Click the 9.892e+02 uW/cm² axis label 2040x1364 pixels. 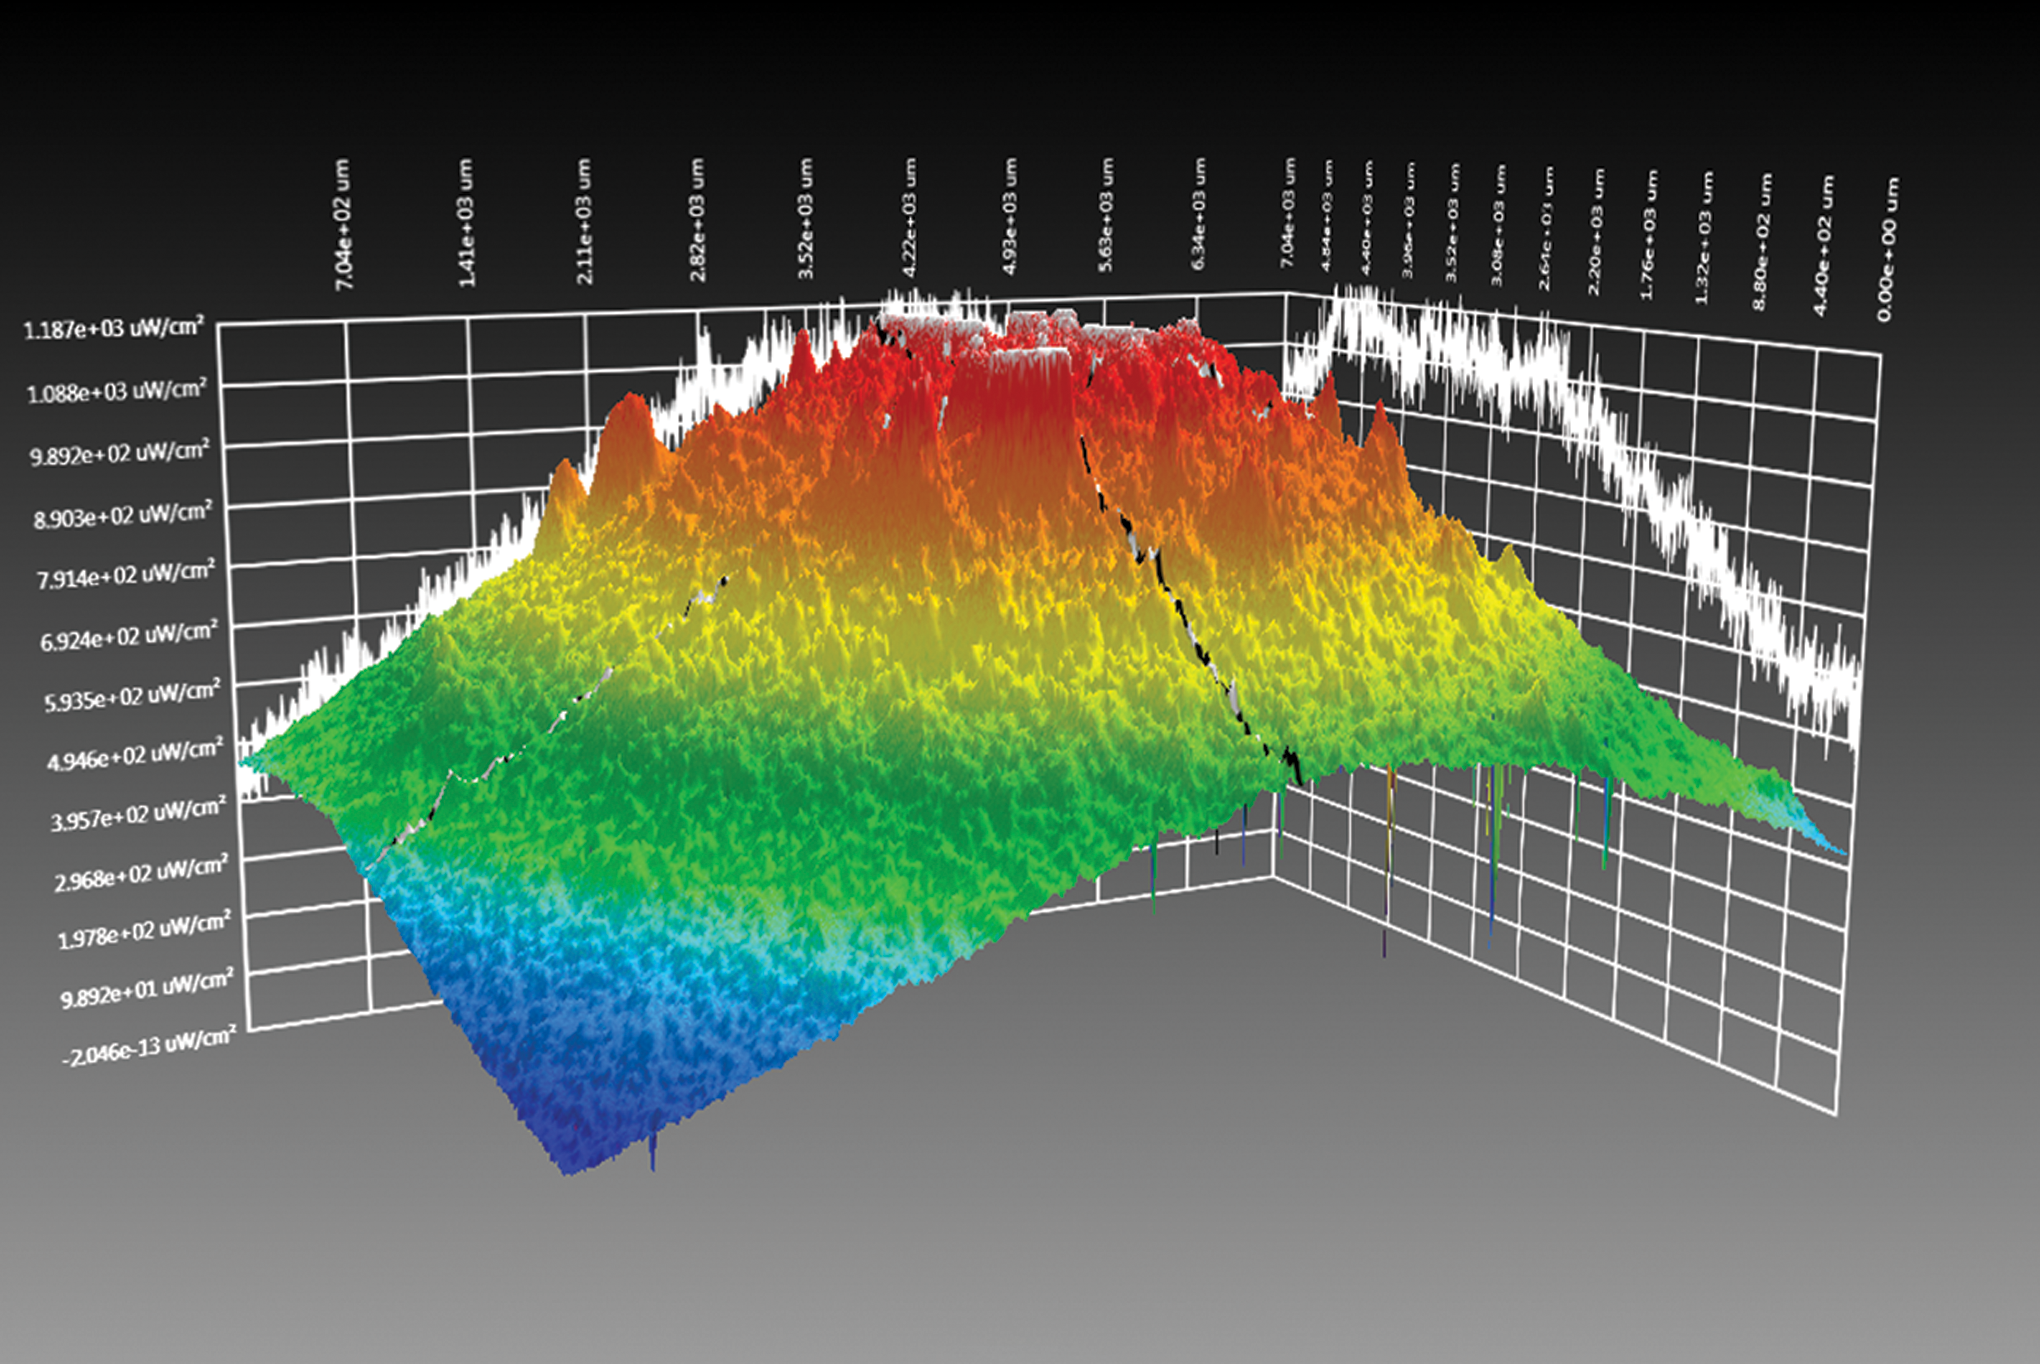click(x=119, y=453)
